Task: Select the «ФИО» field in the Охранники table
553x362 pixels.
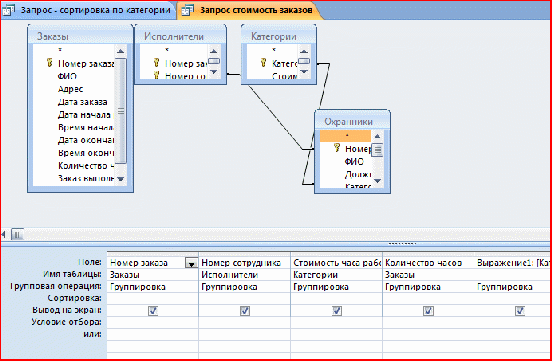Action: pos(354,162)
